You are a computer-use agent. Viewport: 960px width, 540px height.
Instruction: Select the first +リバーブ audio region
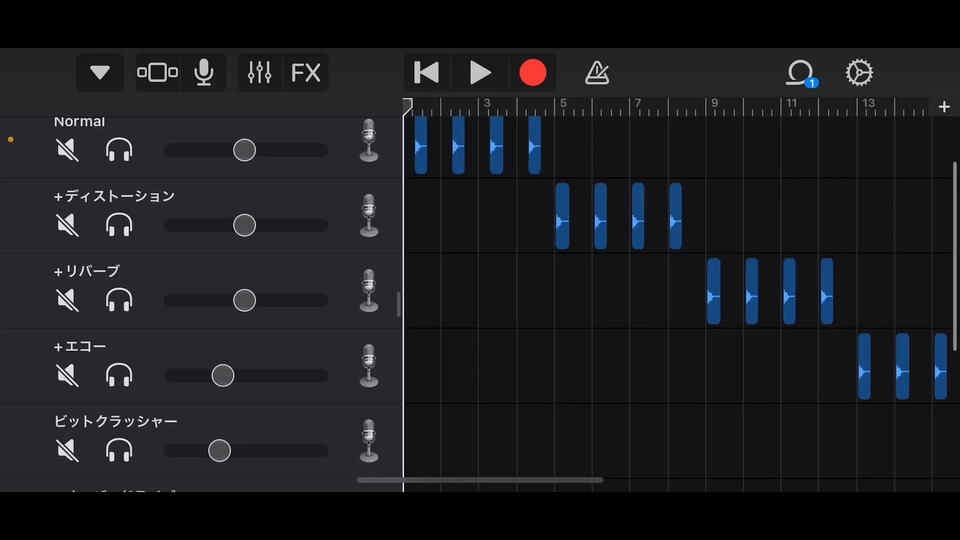coord(713,291)
